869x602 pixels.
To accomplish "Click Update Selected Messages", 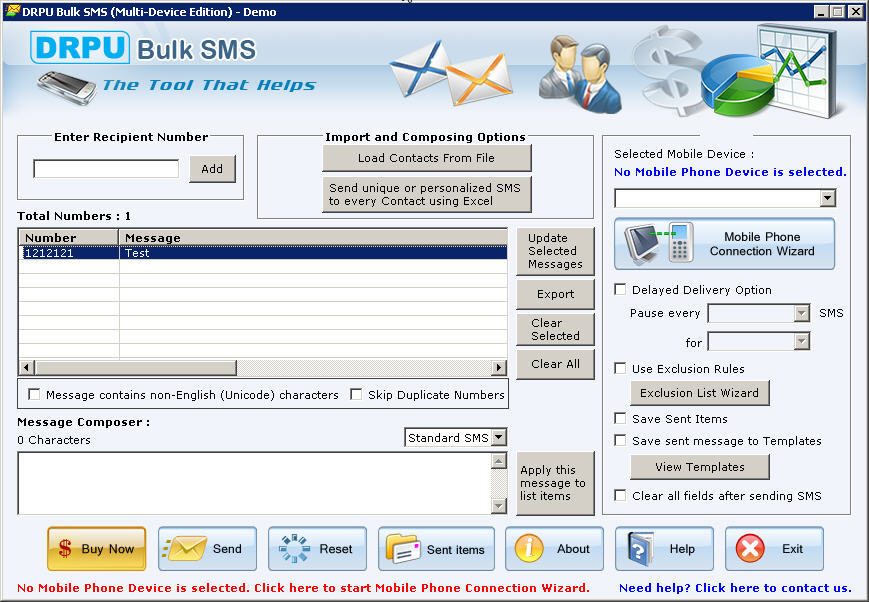I will (555, 251).
